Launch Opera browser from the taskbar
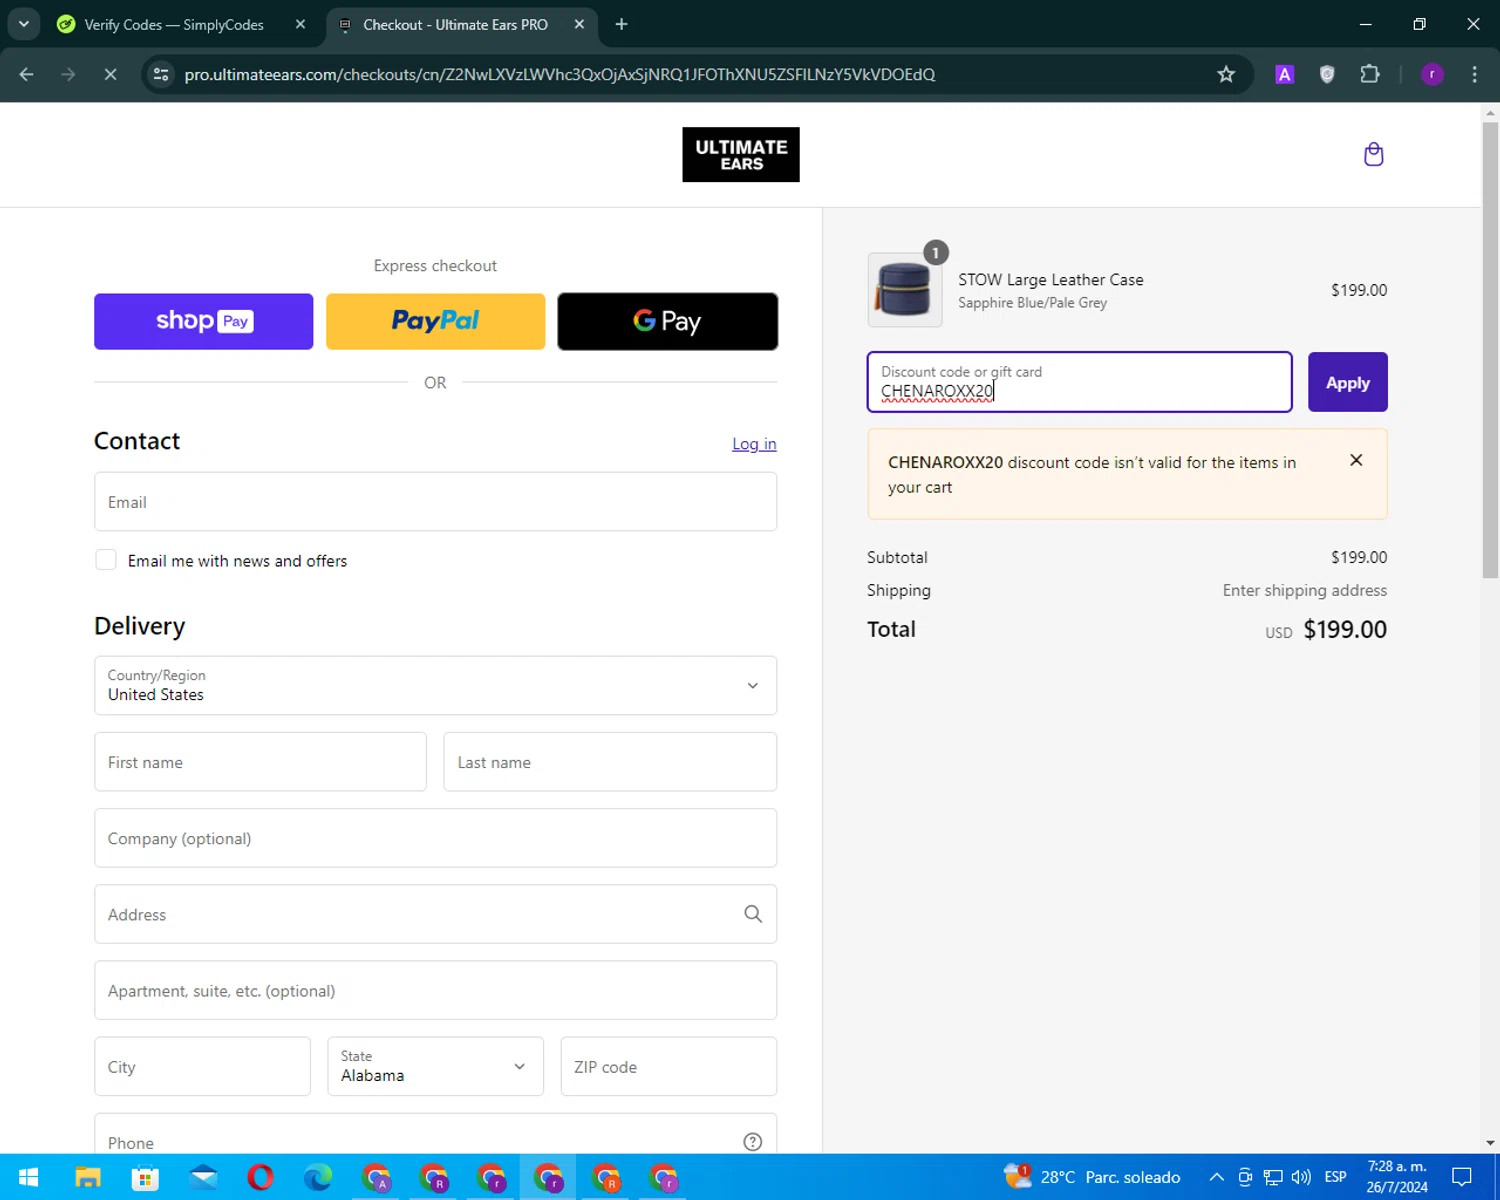 pyautogui.click(x=260, y=1177)
